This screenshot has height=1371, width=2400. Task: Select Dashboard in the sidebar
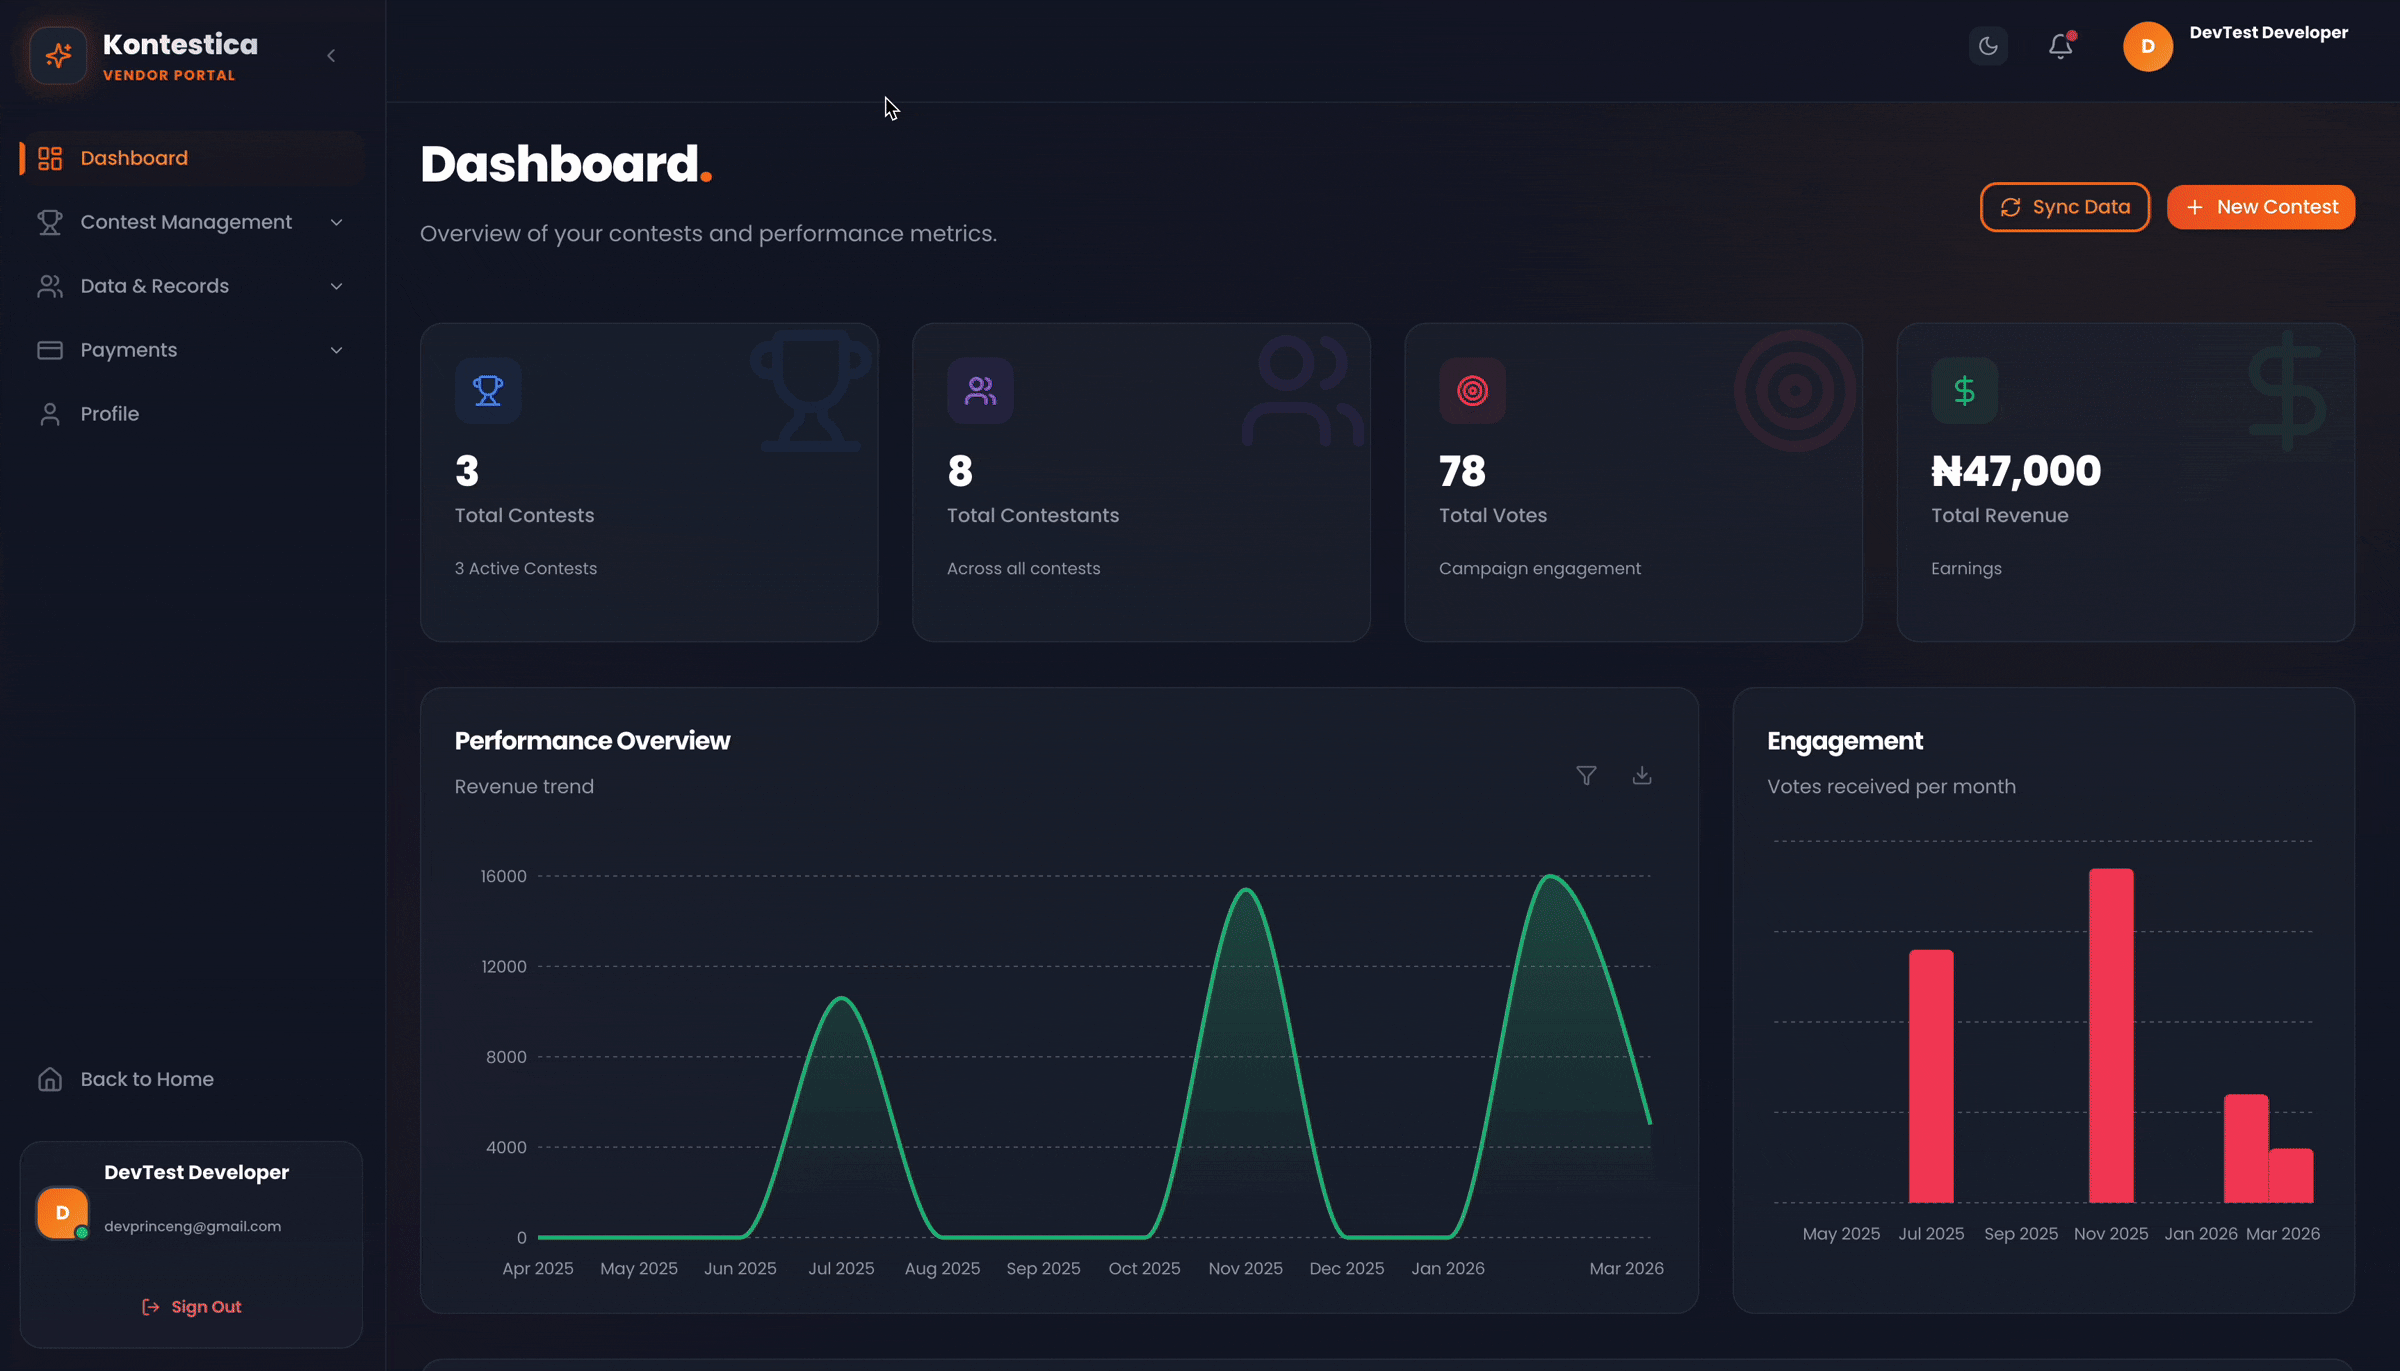[134, 158]
